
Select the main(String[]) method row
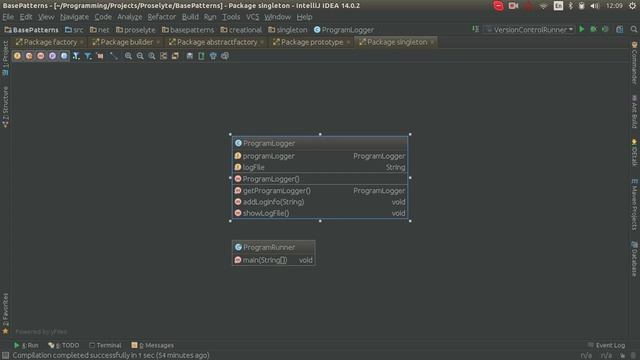(x=273, y=260)
